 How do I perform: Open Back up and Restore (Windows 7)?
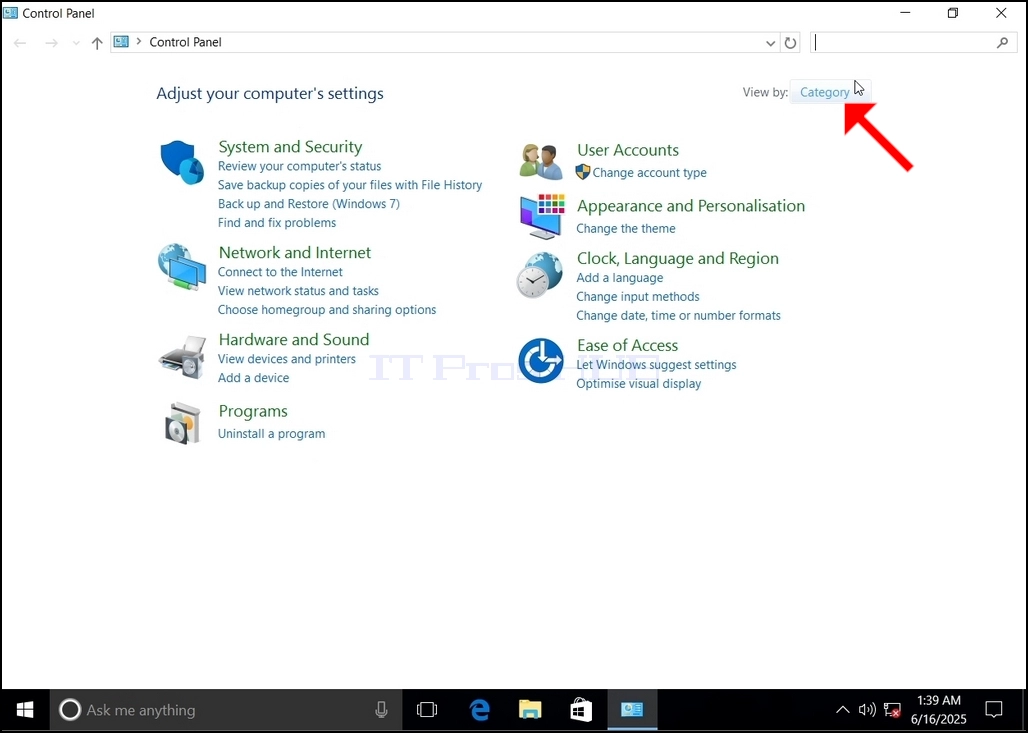[308, 204]
